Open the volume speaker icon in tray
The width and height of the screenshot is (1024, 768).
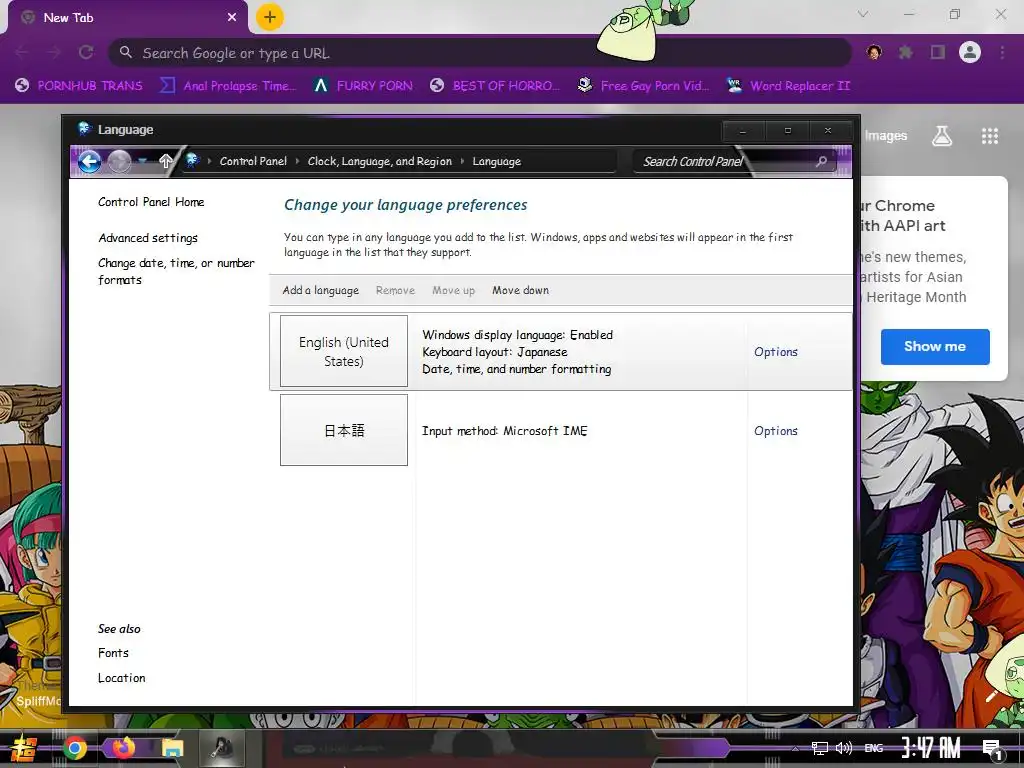pyautogui.click(x=844, y=748)
